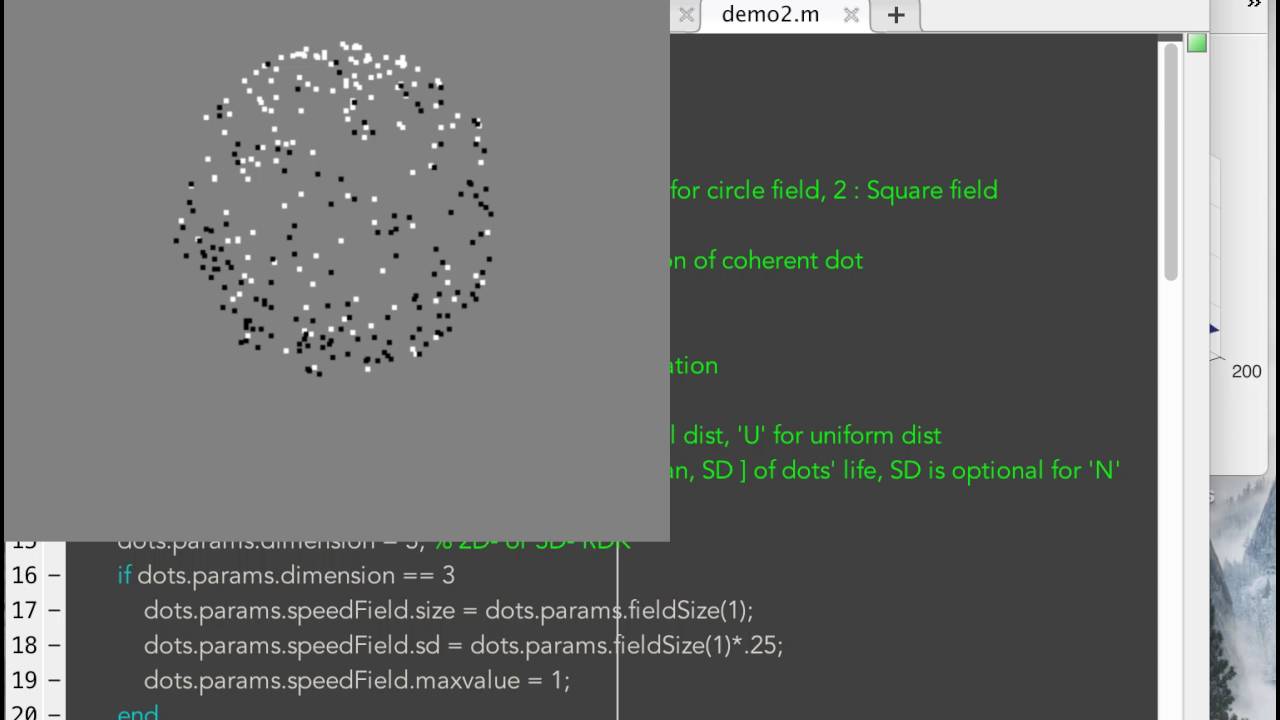
Task: Expand the hidden toolbar items chevron
Action: (x=1255, y=5)
